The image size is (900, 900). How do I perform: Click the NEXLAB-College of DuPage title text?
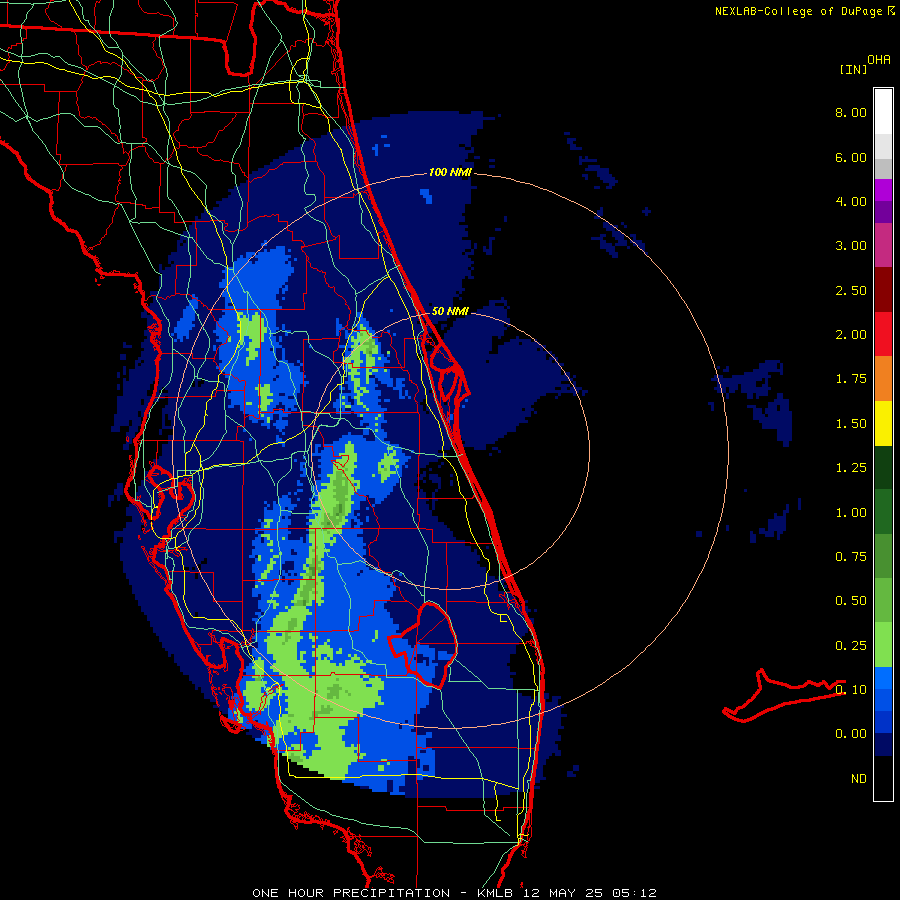click(798, 11)
